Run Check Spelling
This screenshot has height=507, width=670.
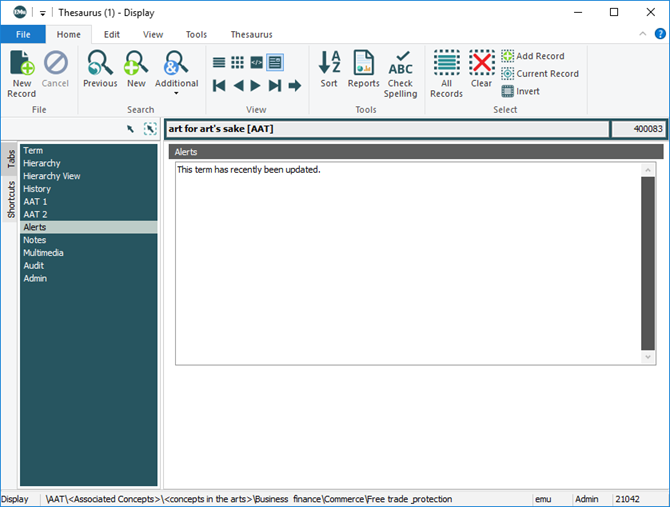coord(400,74)
